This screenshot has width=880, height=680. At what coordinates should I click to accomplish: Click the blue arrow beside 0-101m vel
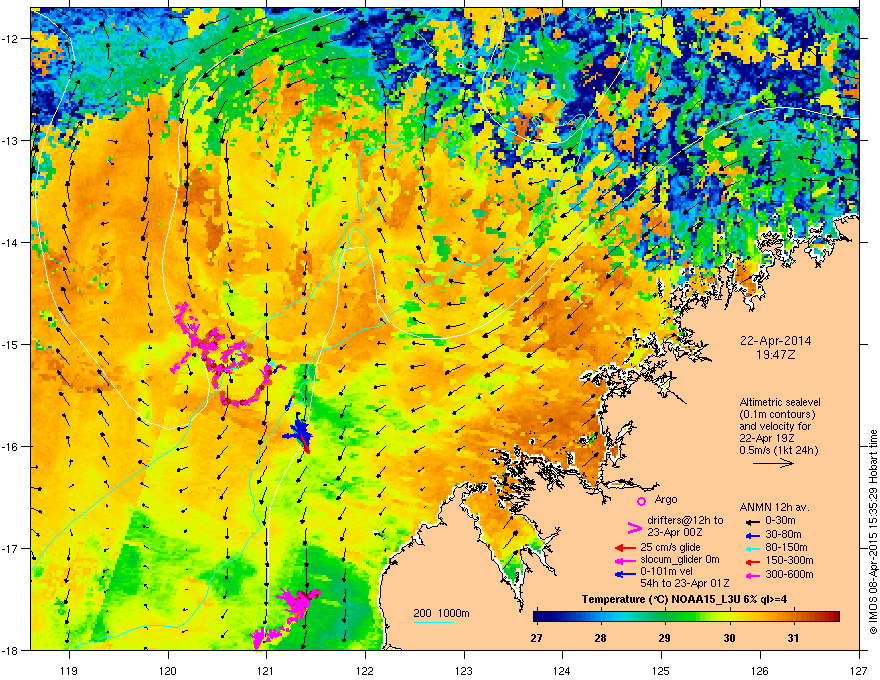(x=625, y=574)
